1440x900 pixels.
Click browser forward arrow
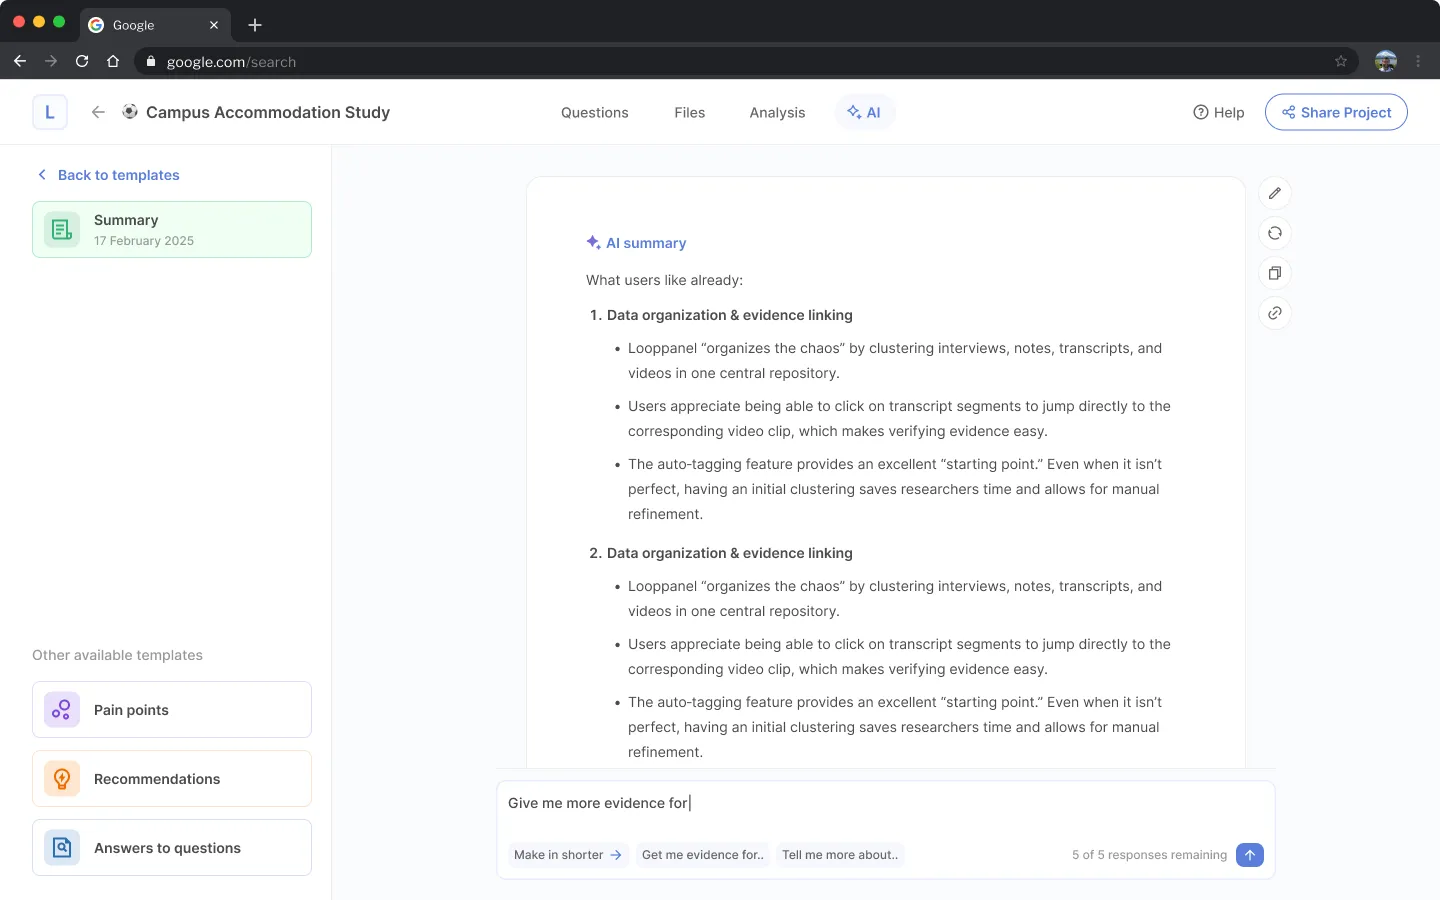[x=51, y=61]
